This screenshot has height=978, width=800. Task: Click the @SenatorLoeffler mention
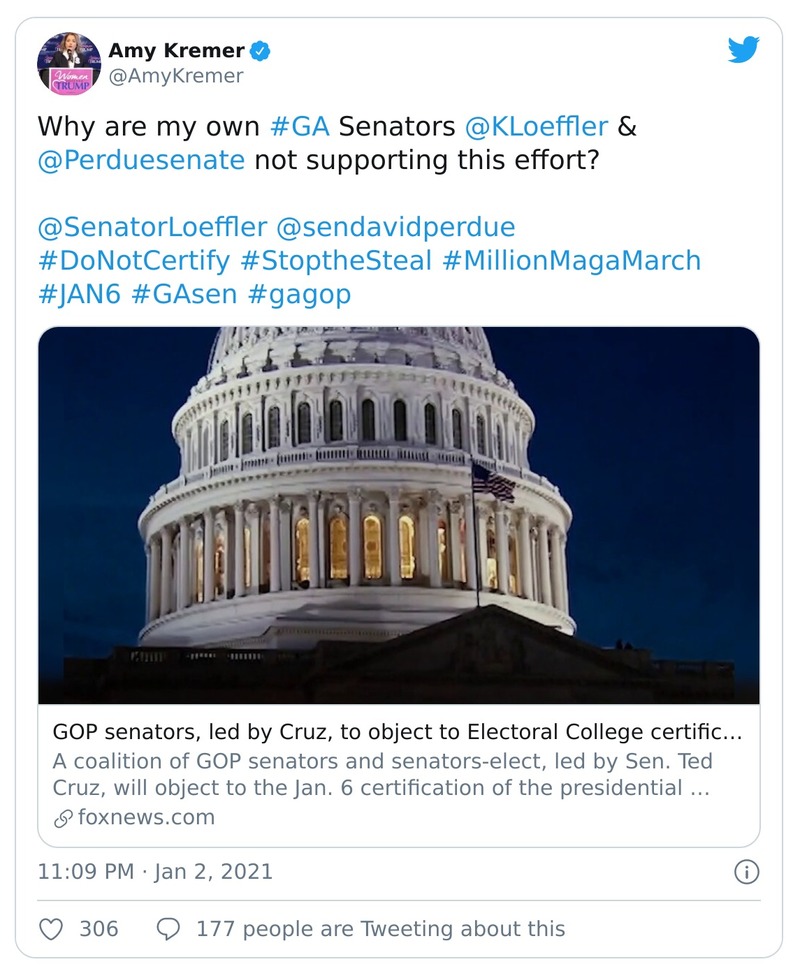(x=151, y=227)
